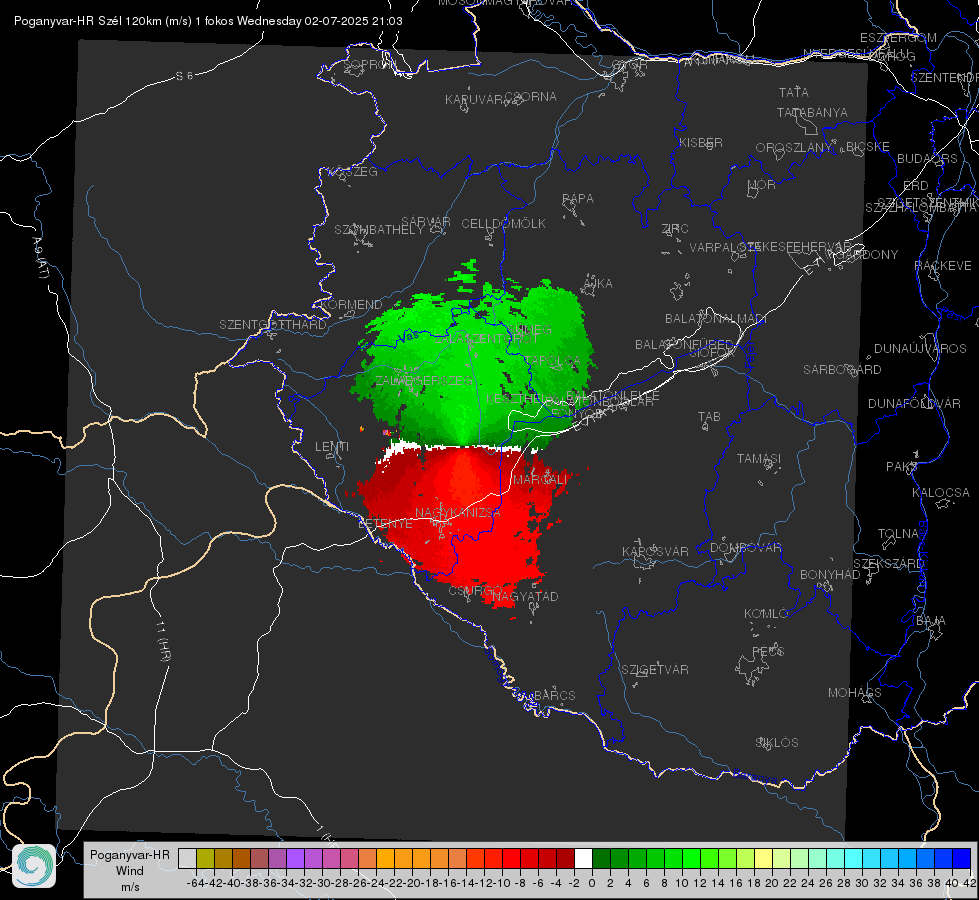Click the MARCALI city label
This screenshot has width=979, height=900.
click(x=540, y=479)
